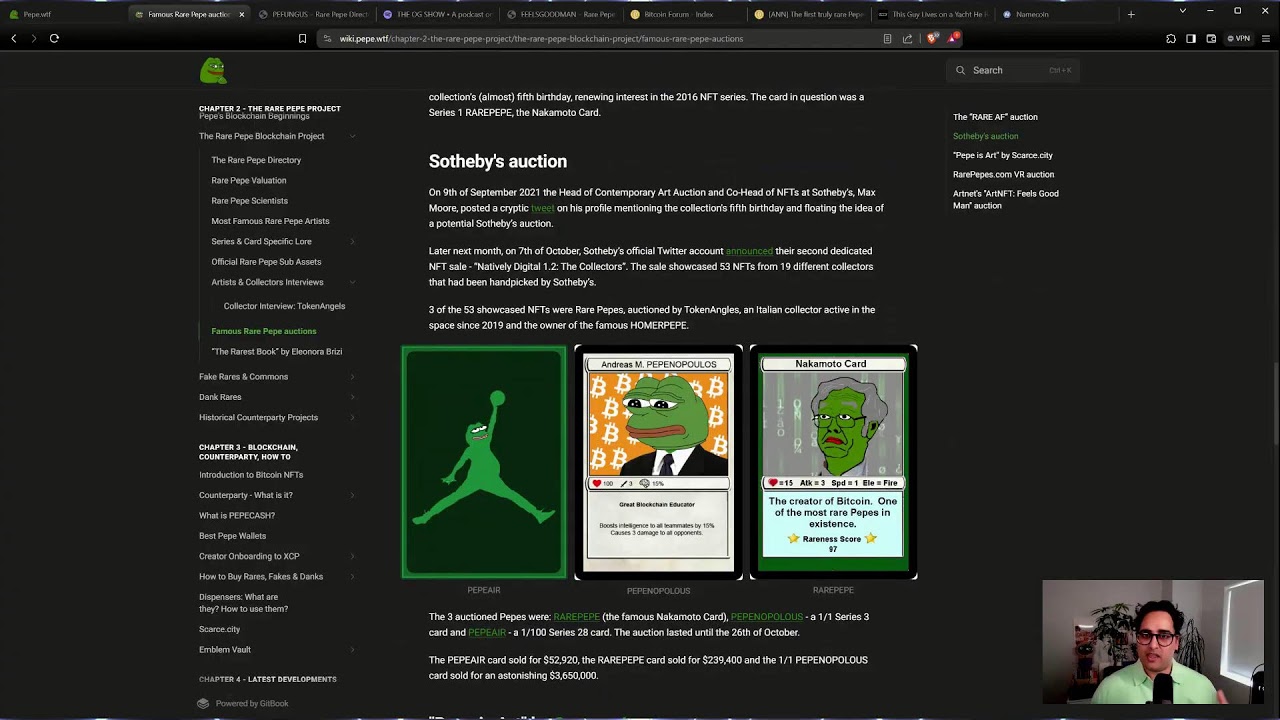This screenshot has height=720, width=1280.
Task: Collapse The Rare Pepe Blockchain Project section
Action: tap(352, 136)
